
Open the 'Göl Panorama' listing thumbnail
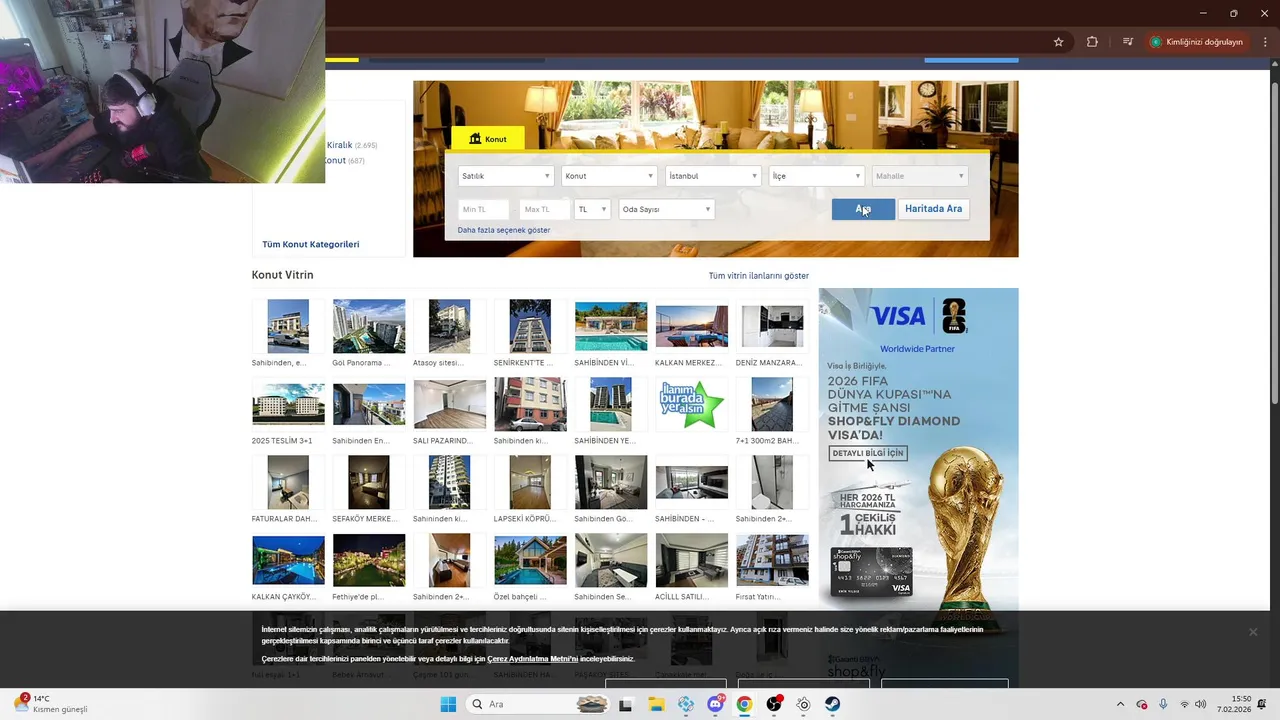point(369,326)
